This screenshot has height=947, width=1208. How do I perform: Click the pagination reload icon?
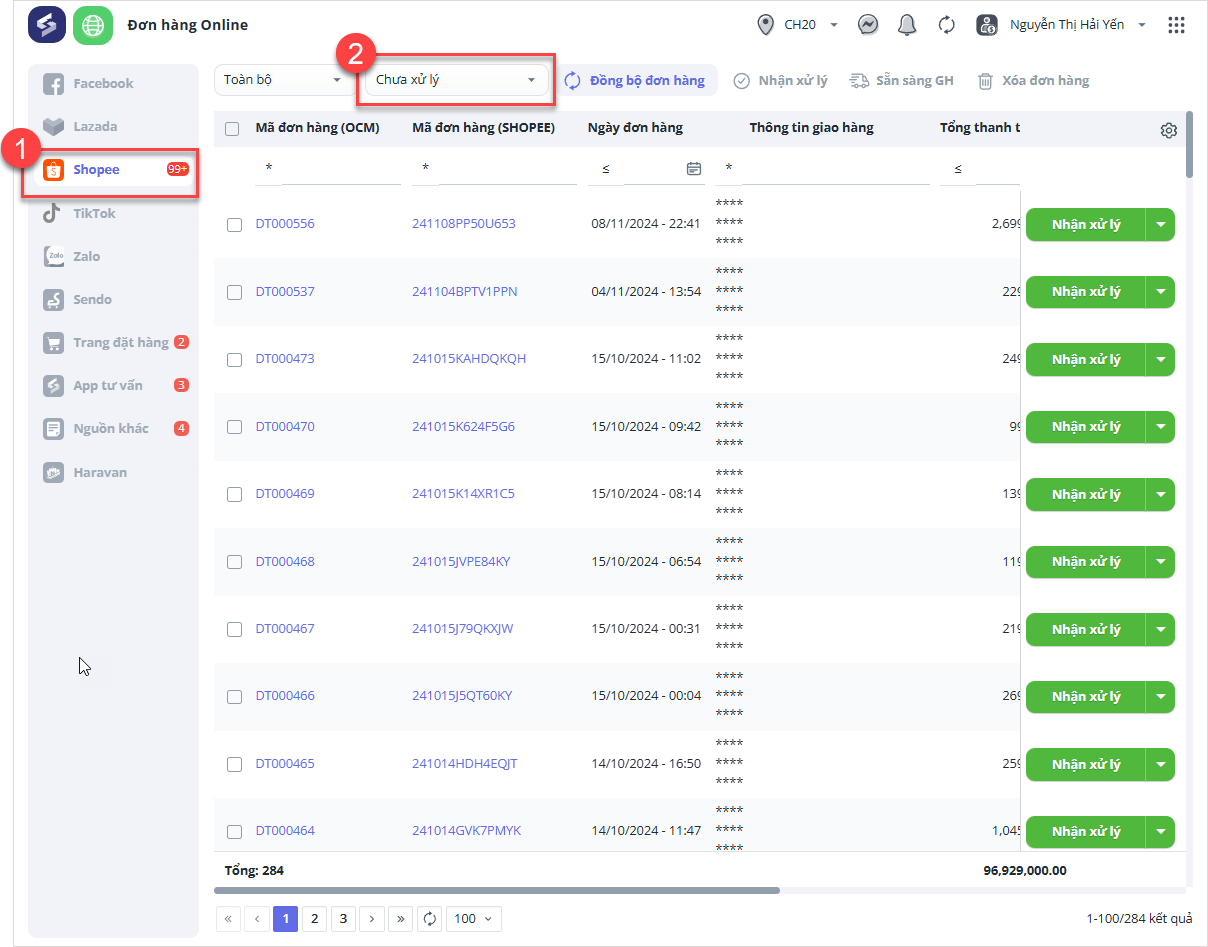click(429, 918)
